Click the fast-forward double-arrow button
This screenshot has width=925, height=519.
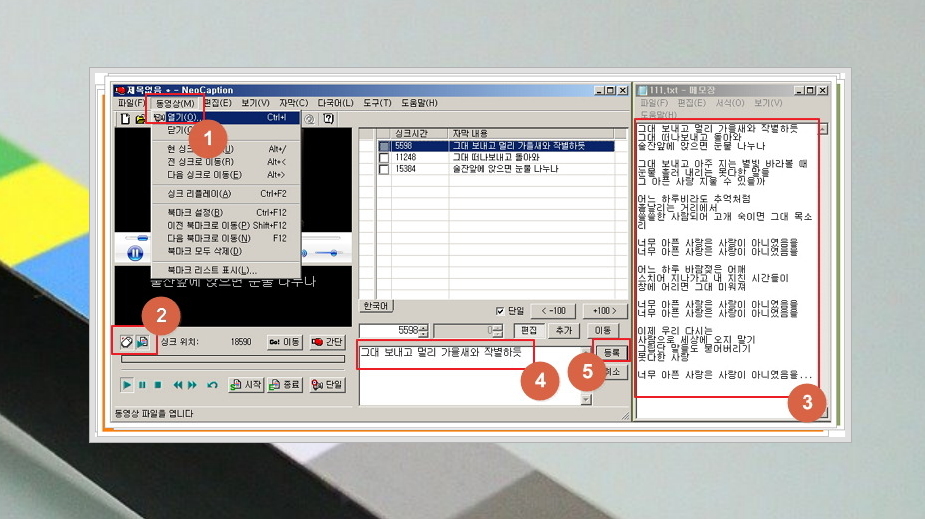(x=192, y=385)
